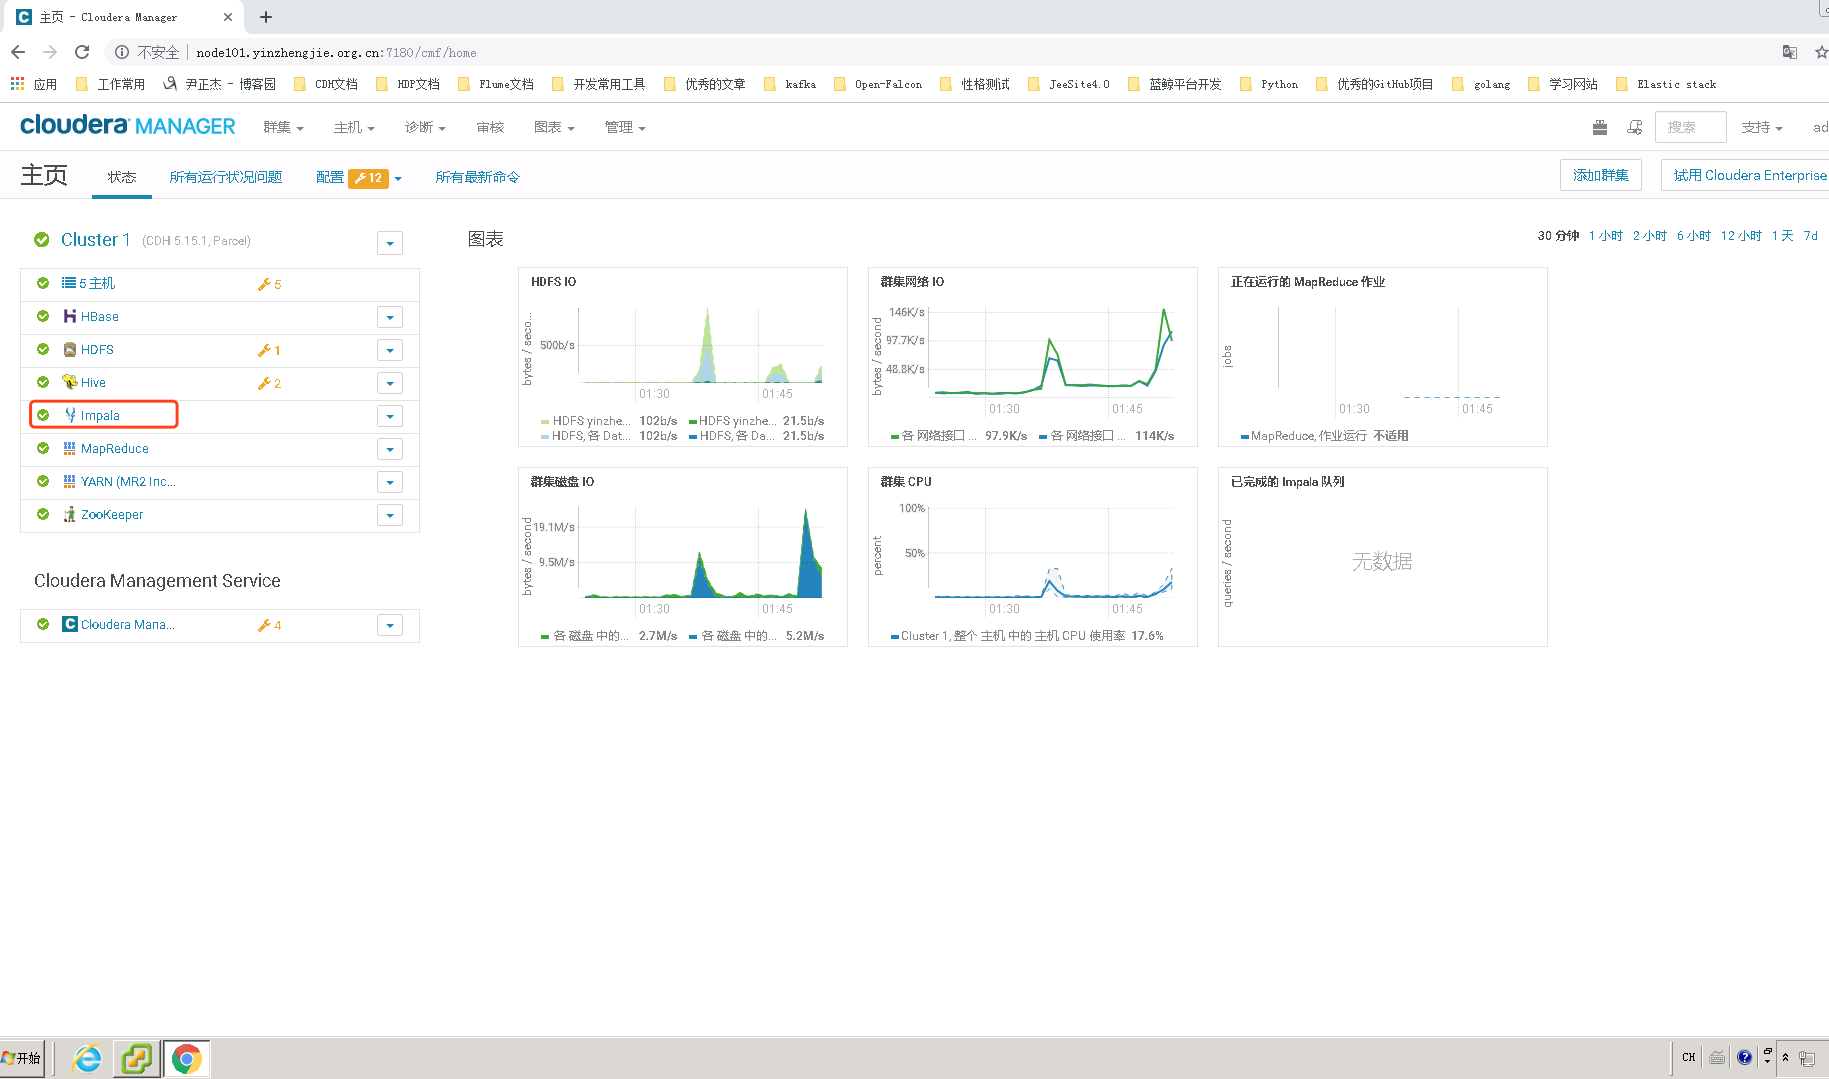Open the MapReduce service icon
Image resolution: width=1829 pixels, height=1079 pixels.
click(x=68, y=448)
